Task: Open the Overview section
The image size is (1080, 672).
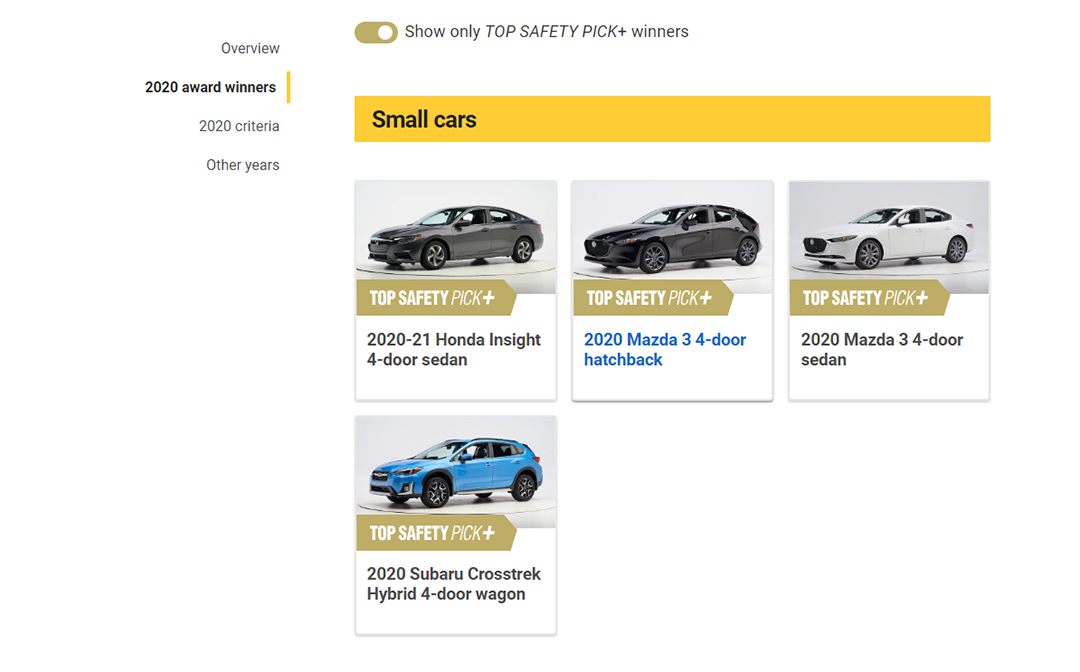Action: pos(250,48)
